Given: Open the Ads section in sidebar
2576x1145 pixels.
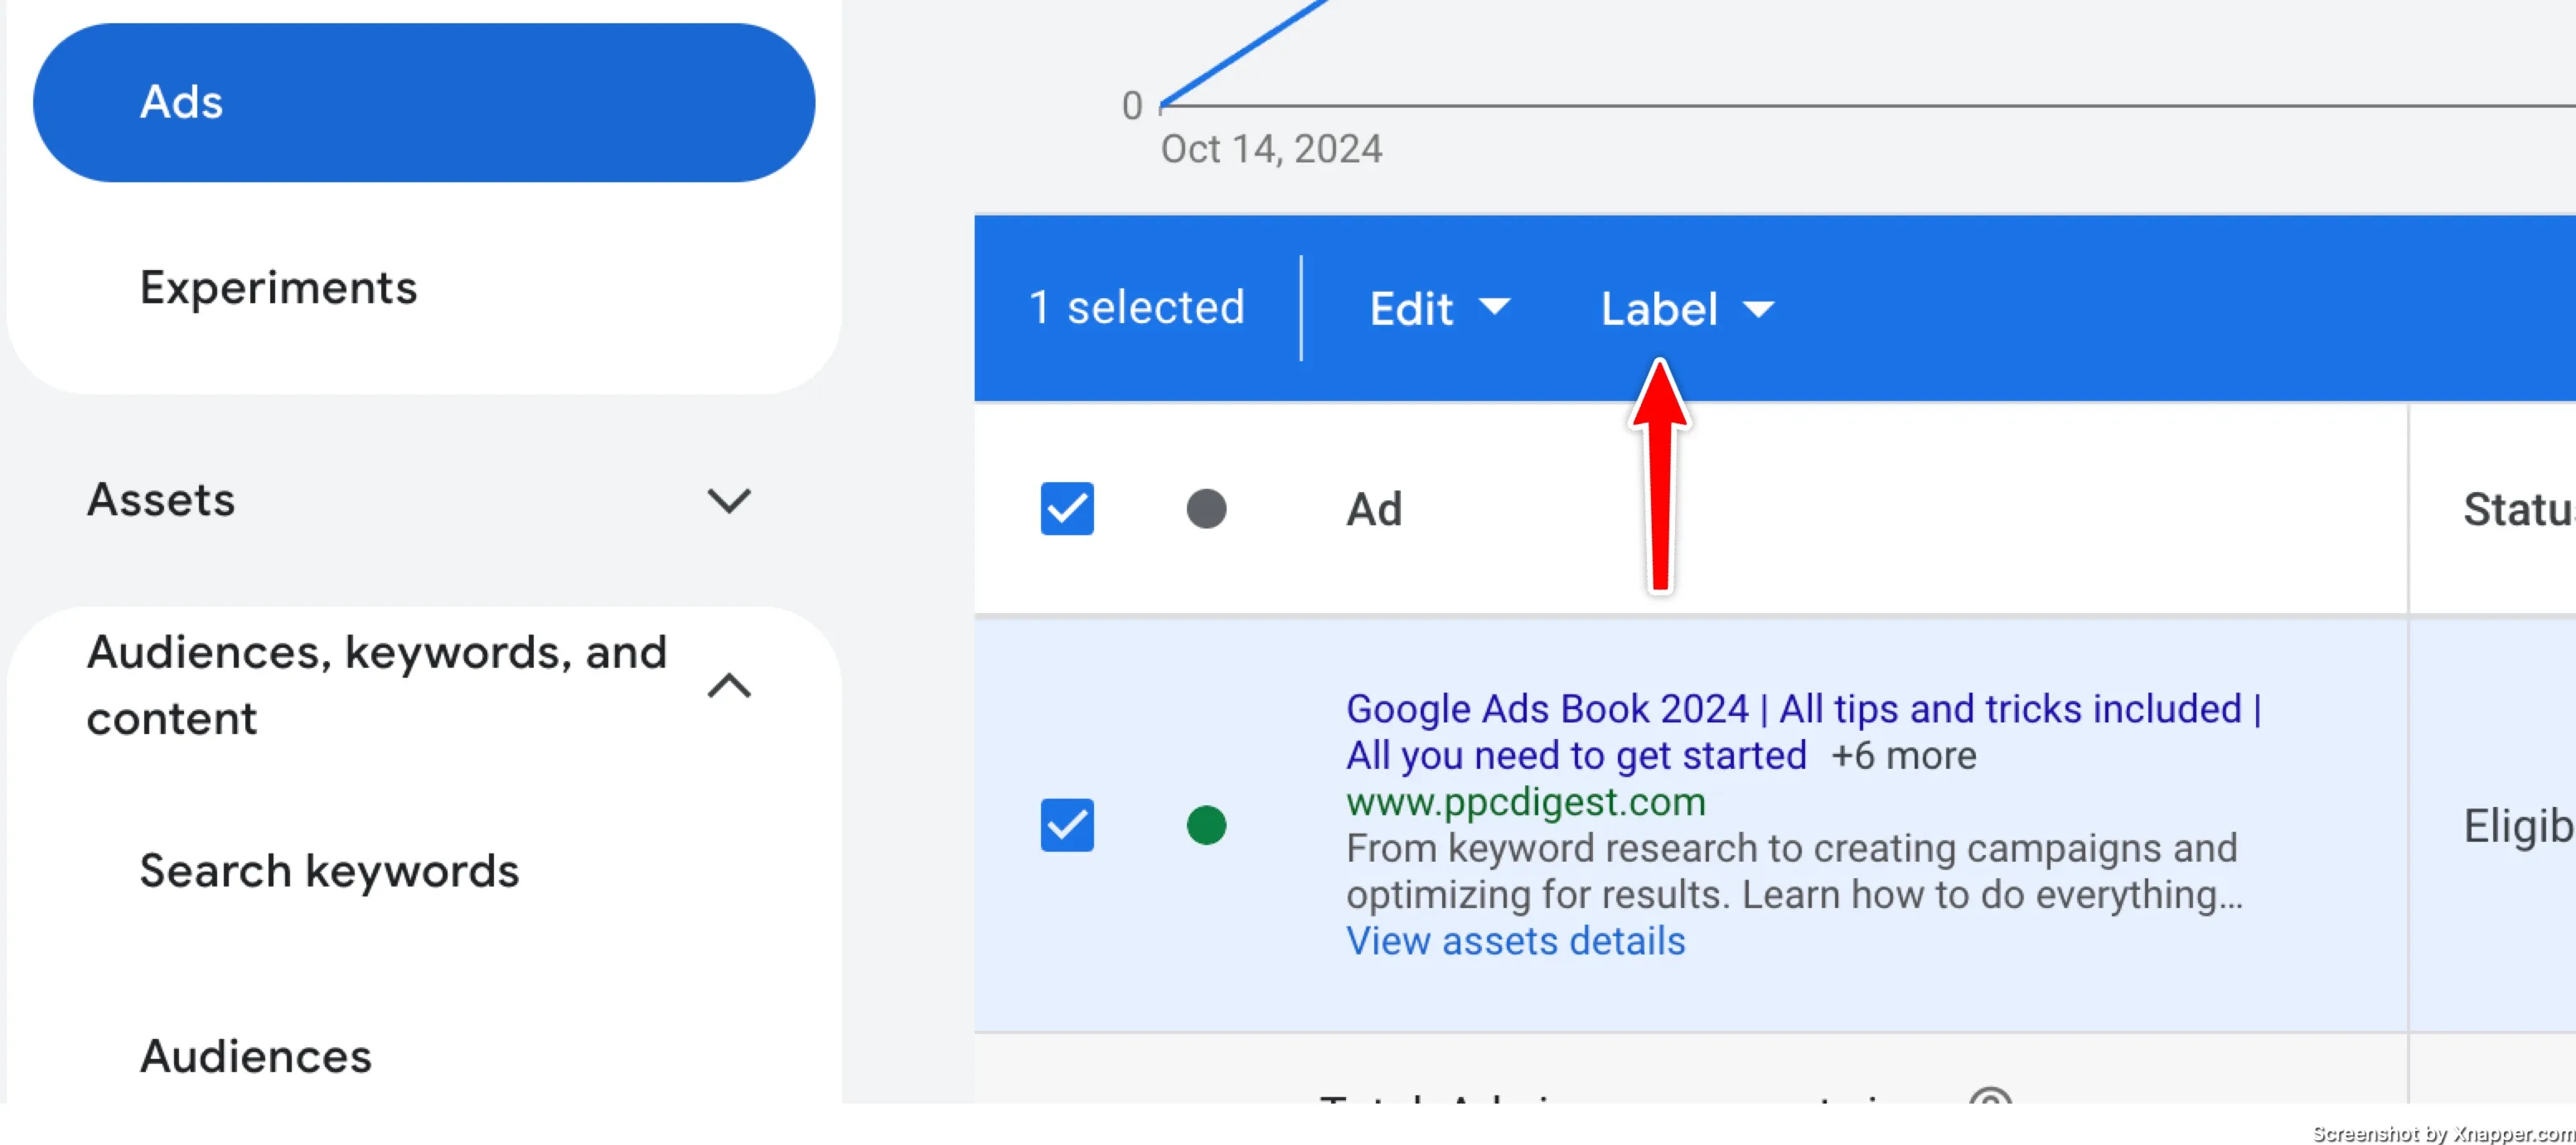Looking at the screenshot, I should [x=424, y=102].
